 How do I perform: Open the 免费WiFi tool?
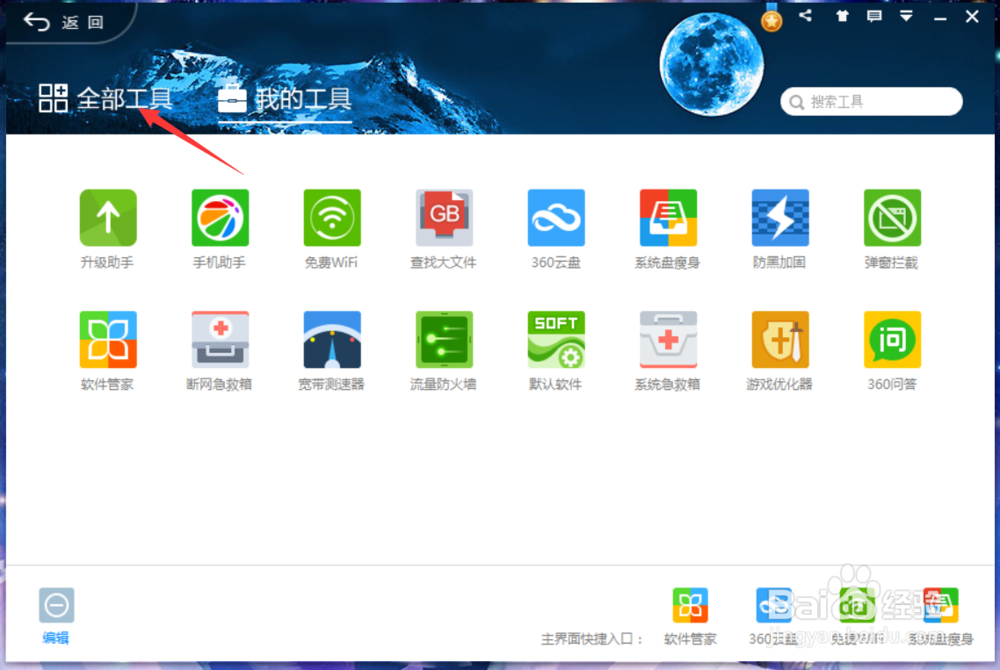332,217
